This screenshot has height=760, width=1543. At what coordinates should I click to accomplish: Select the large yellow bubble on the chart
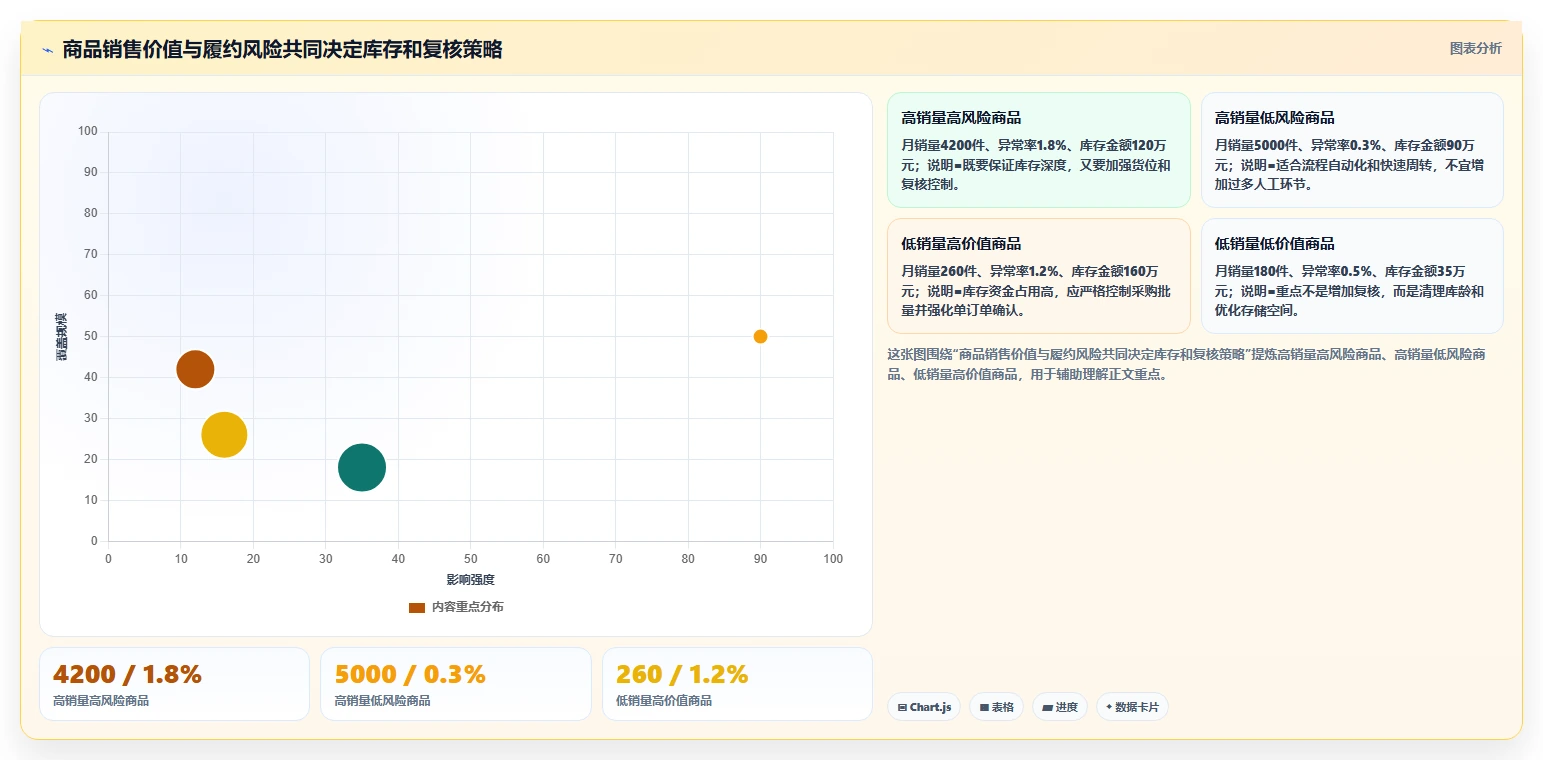[224, 435]
